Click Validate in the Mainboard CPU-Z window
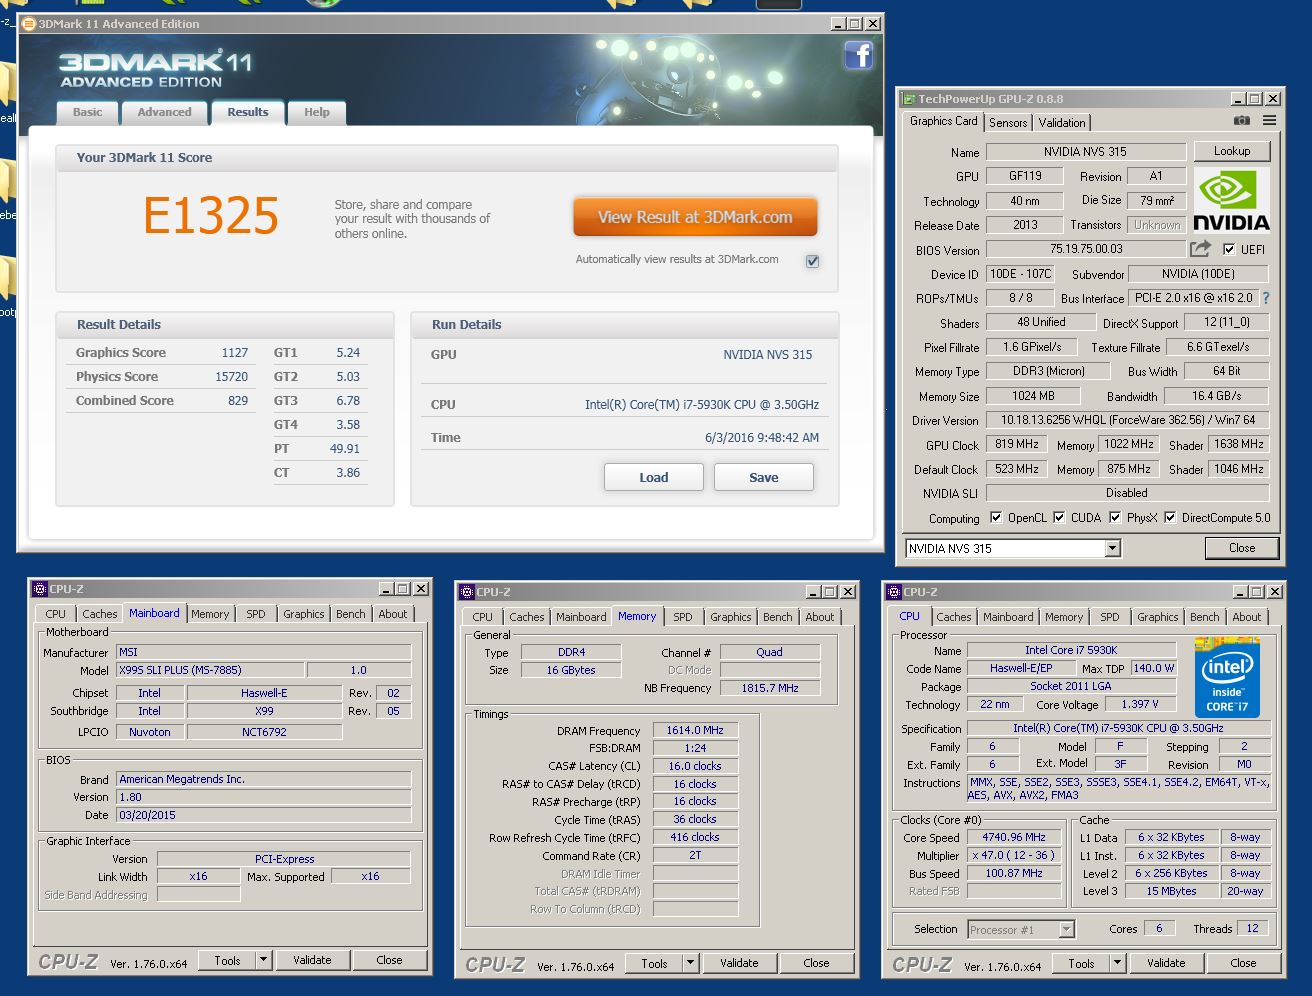Screen dimensions: 1312x996 (312, 960)
